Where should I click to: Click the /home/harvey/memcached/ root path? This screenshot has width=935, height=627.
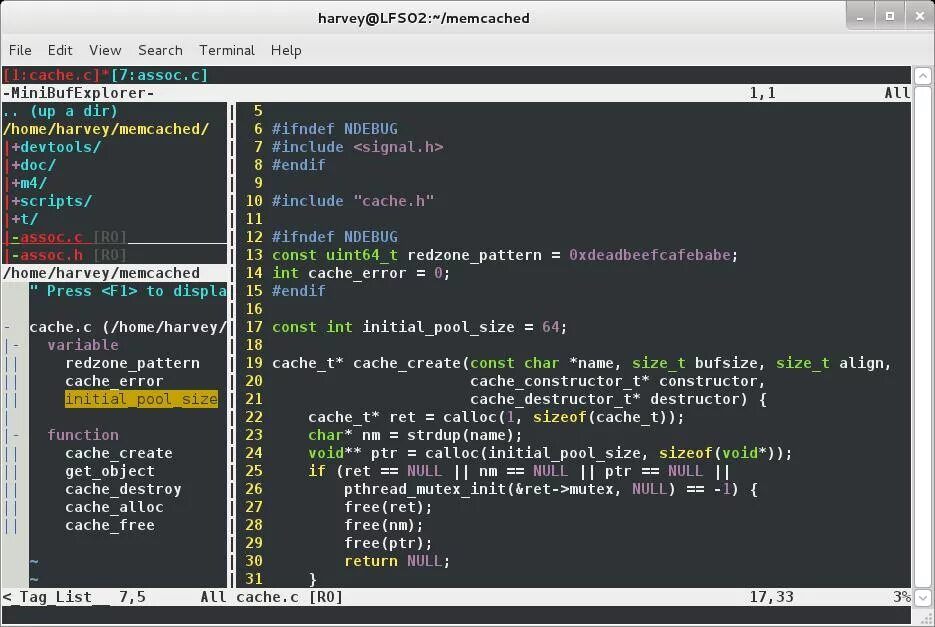[x=106, y=129]
